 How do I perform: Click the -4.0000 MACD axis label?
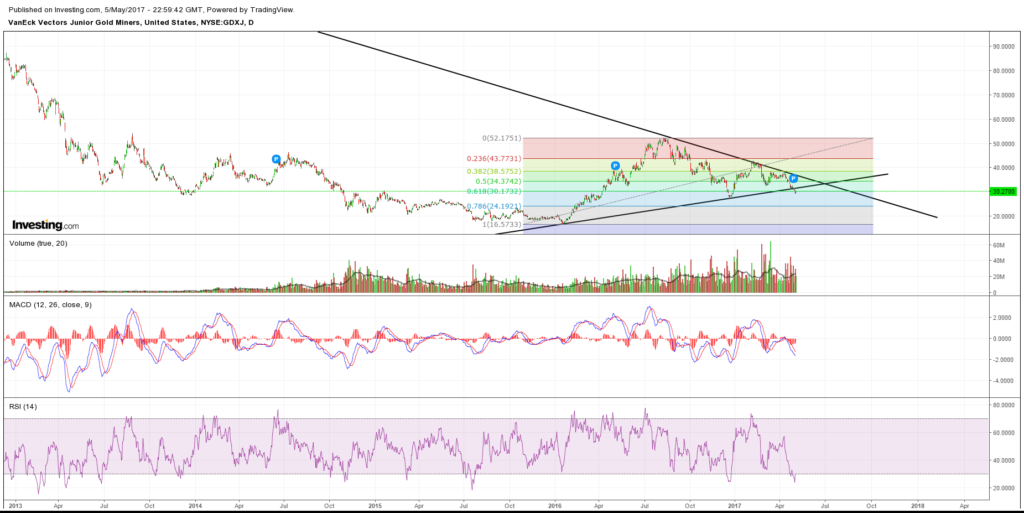pyautogui.click(x=1004, y=381)
